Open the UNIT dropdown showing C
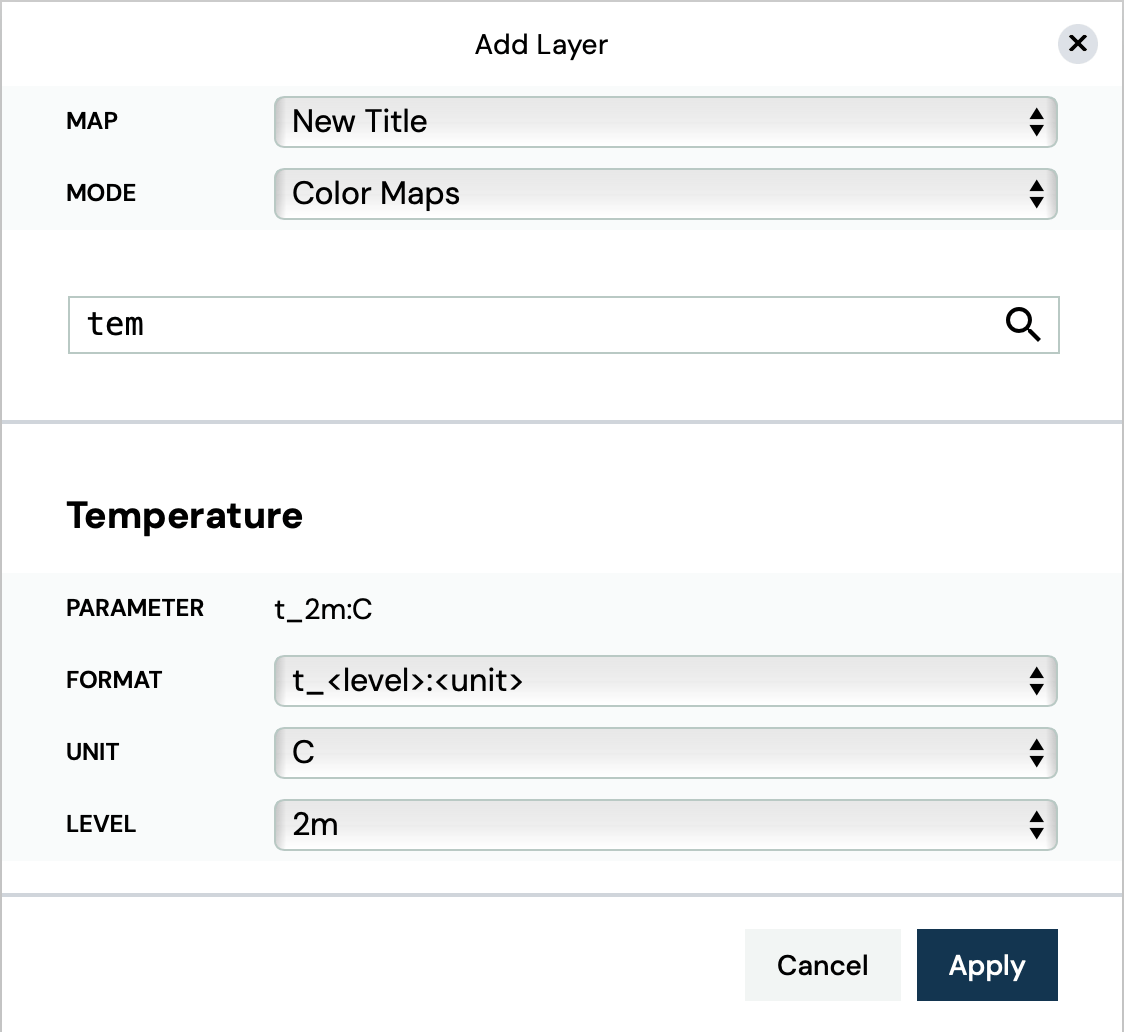The width and height of the screenshot is (1124, 1032). [665, 752]
